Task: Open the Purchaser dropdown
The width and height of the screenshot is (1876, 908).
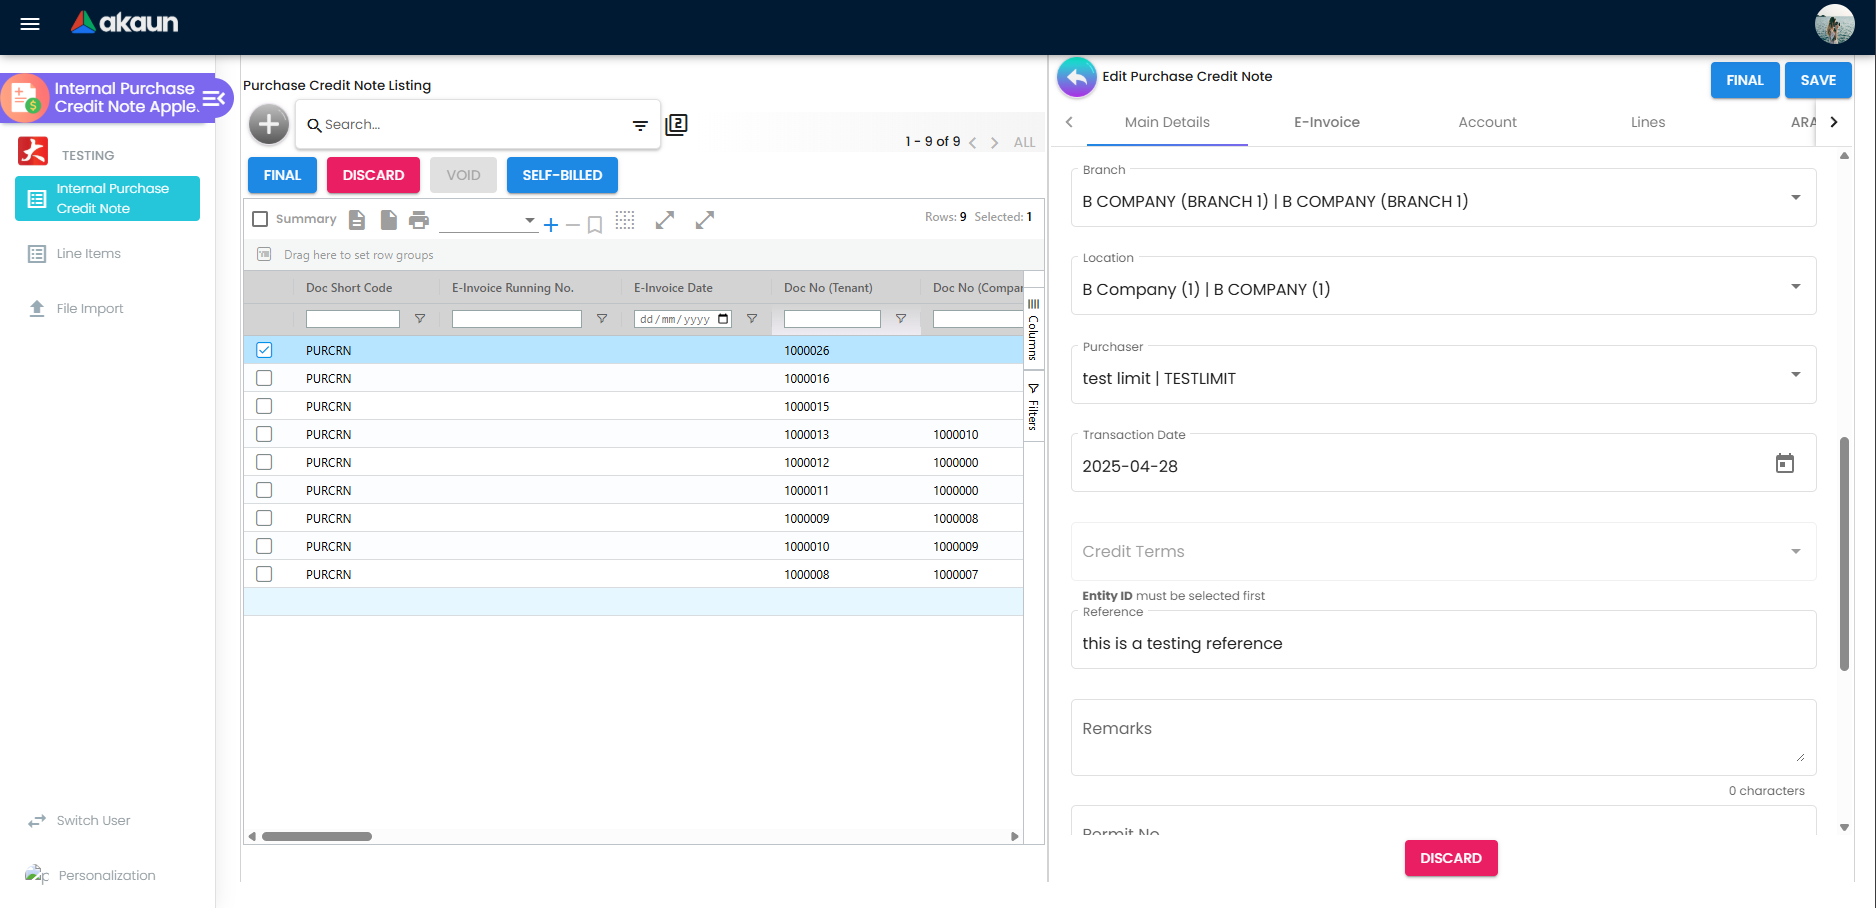Action: [x=1443, y=376]
